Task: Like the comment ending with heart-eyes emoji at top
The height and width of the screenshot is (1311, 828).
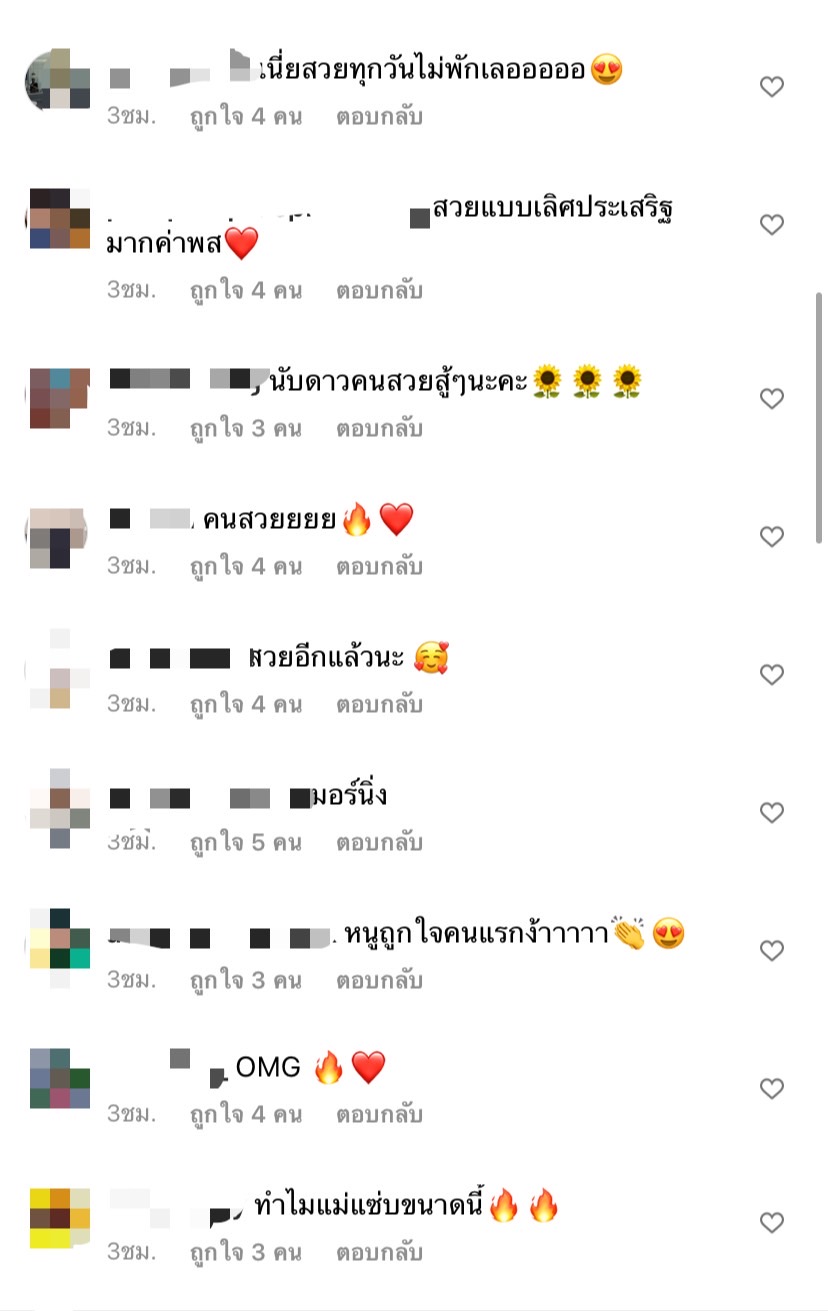Action: coord(771,87)
